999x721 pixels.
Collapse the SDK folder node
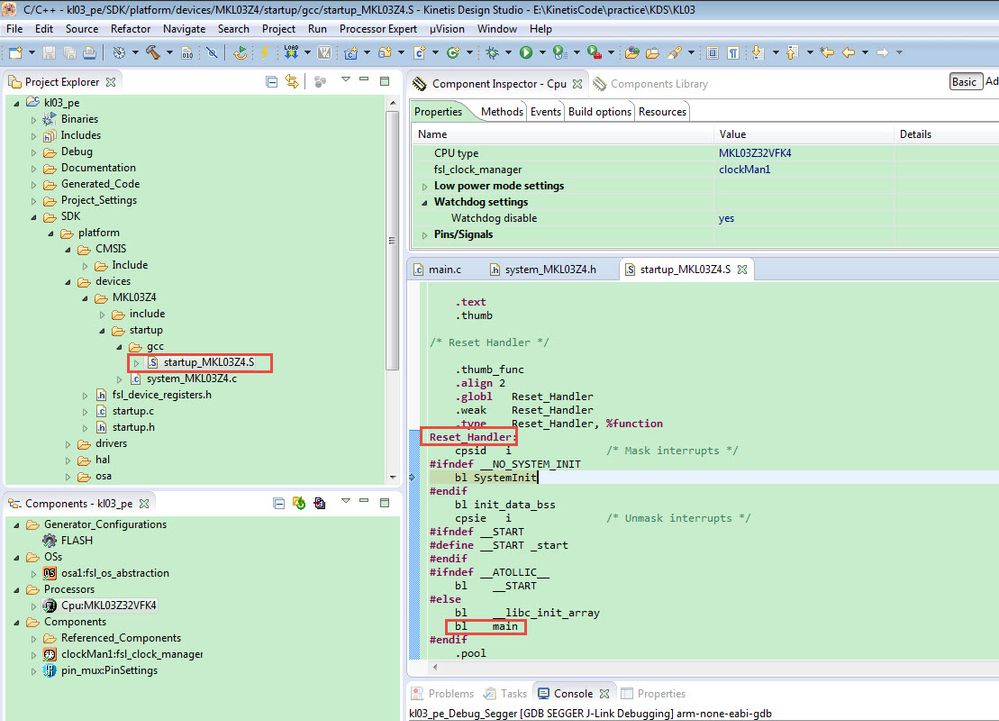point(34,217)
